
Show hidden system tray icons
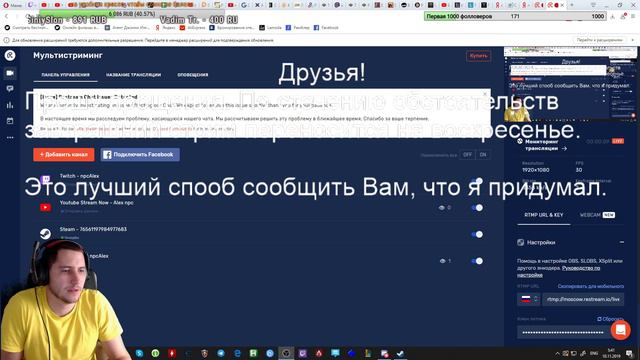(x=557, y=353)
